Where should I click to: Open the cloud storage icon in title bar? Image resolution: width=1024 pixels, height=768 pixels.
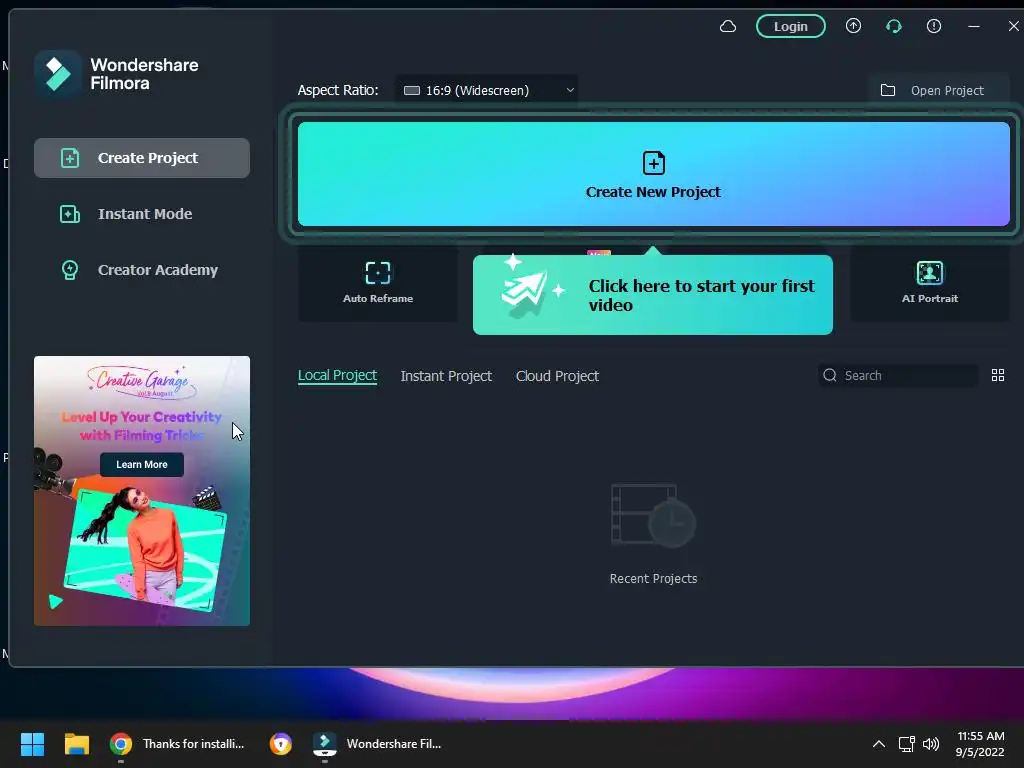point(728,26)
